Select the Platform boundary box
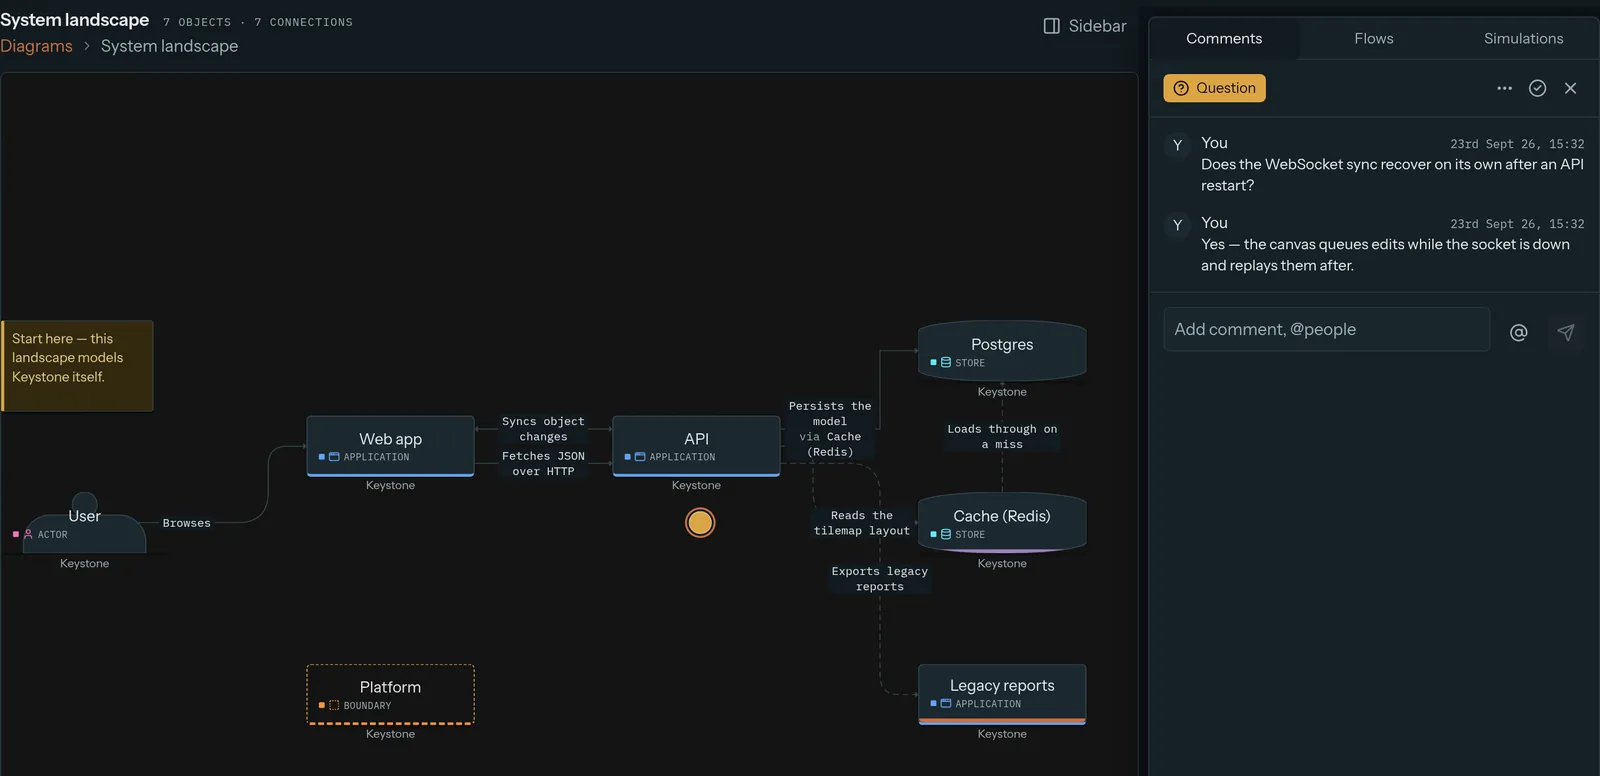 click(390, 694)
